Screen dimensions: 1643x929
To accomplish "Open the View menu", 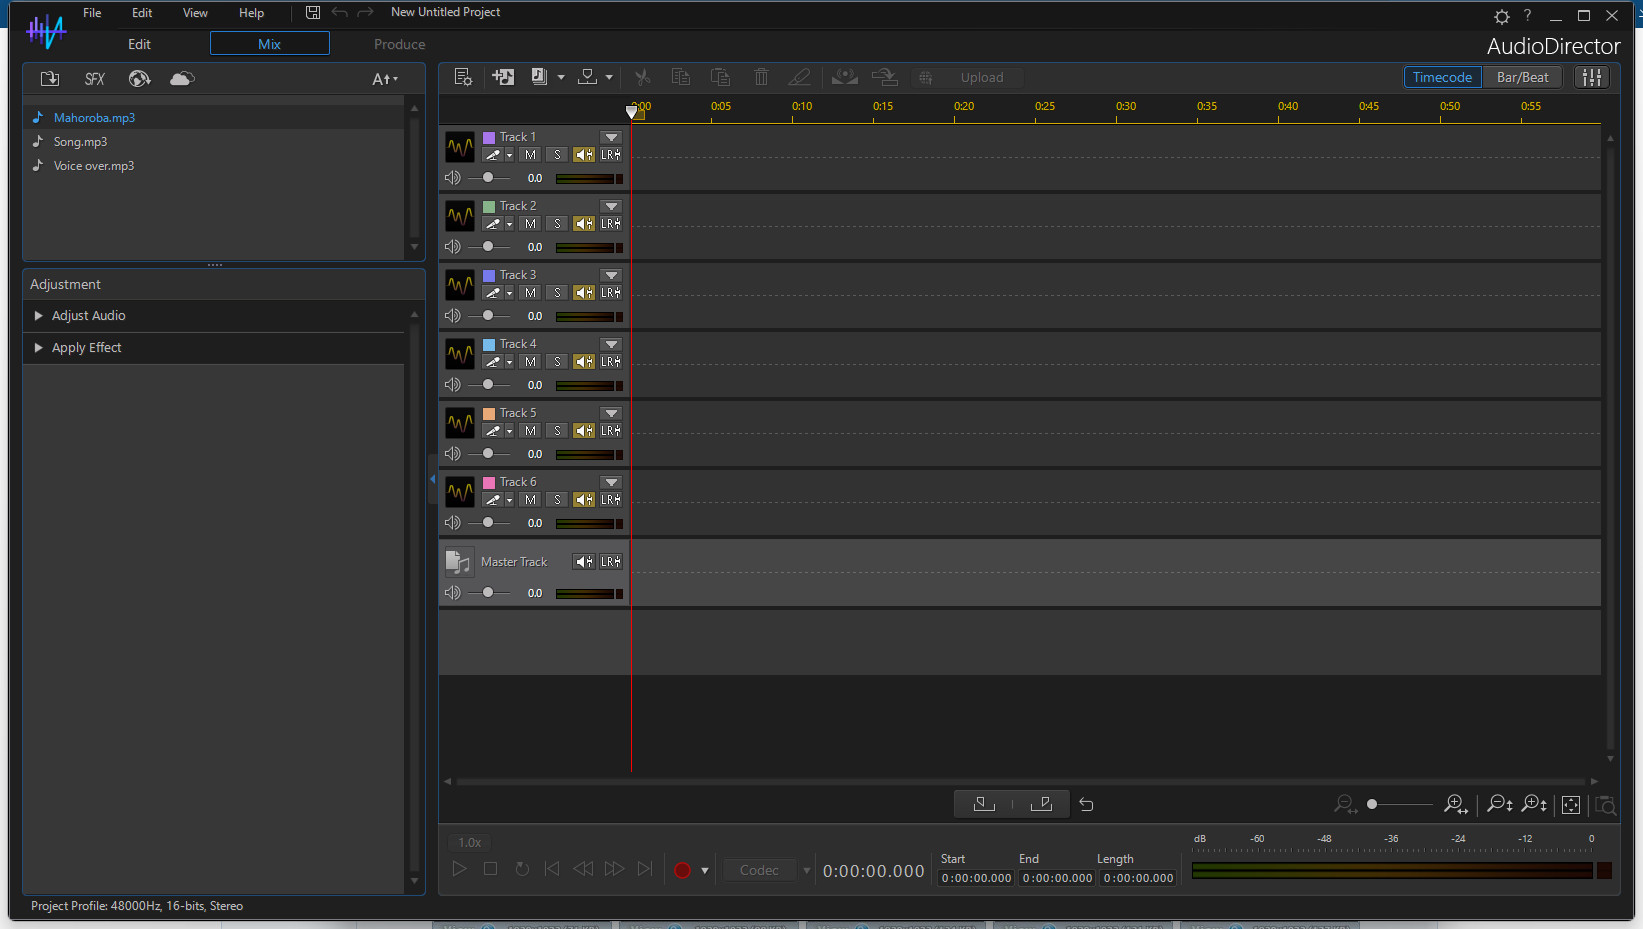I will (x=195, y=13).
